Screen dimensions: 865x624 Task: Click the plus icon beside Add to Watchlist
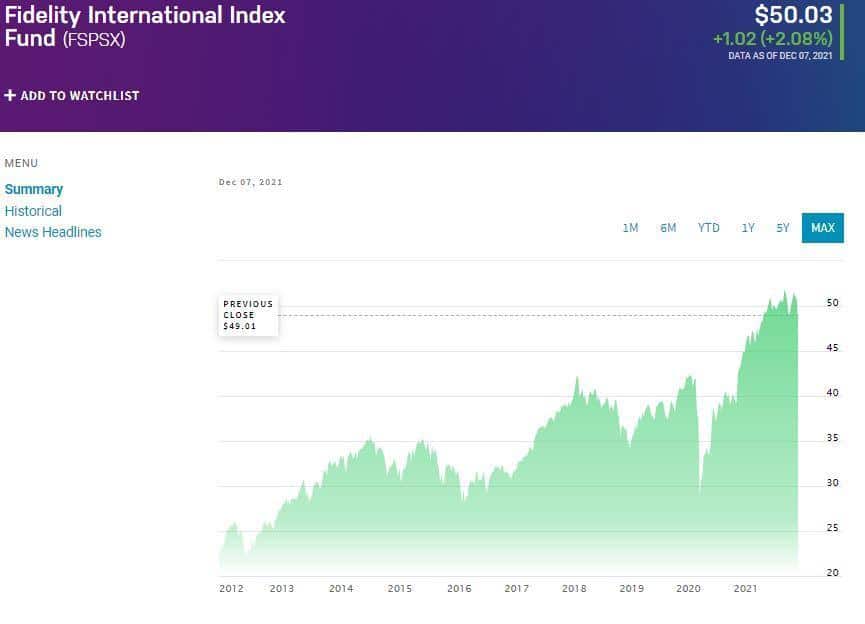10,95
